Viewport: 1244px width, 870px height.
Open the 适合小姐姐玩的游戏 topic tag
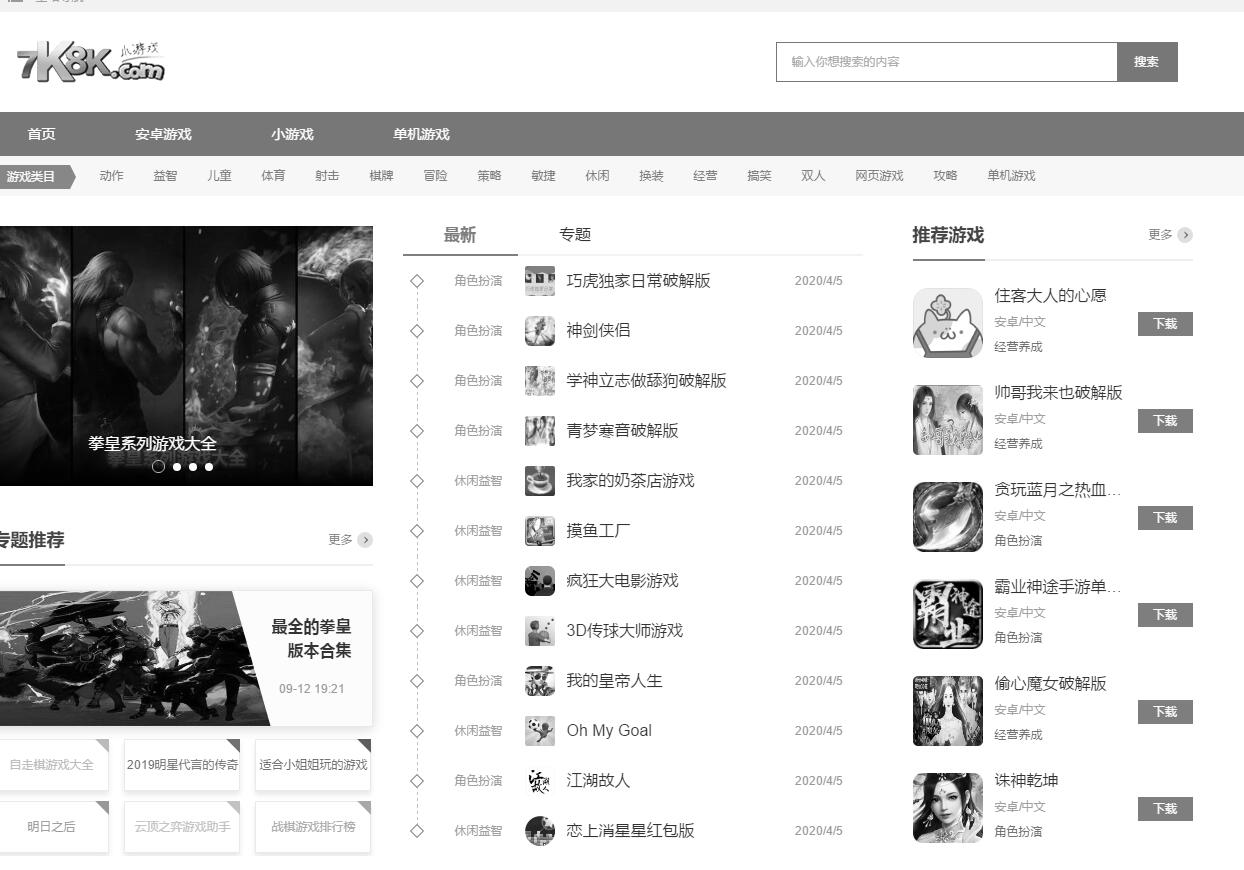[x=313, y=765]
